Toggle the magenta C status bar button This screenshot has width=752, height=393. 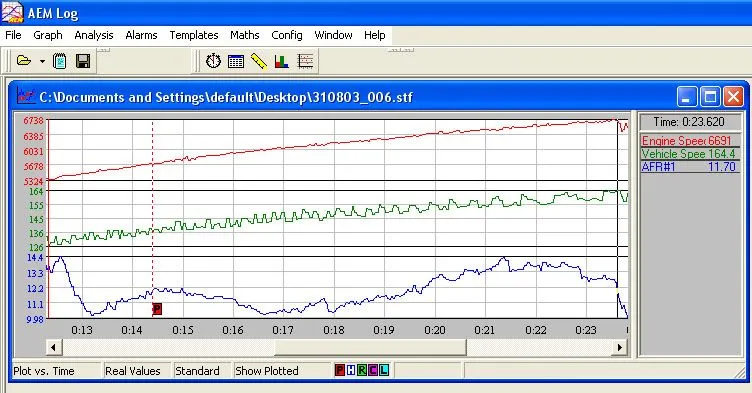click(373, 370)
